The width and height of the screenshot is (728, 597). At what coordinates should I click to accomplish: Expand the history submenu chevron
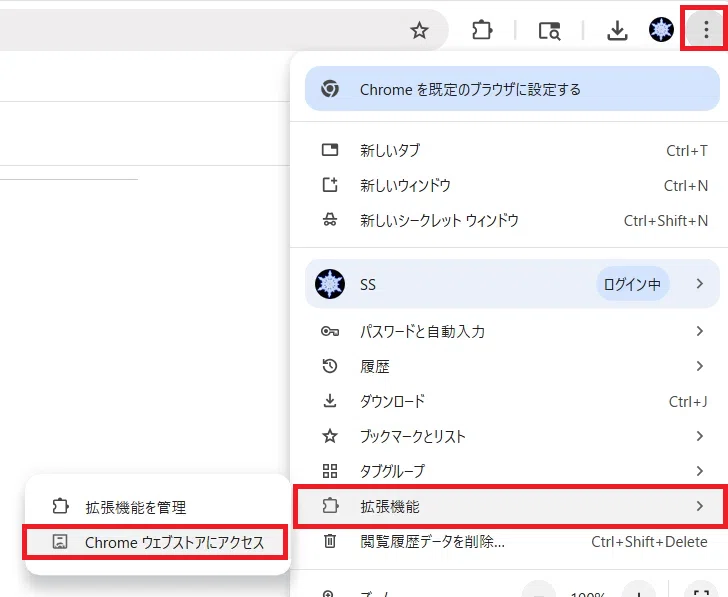700,366
